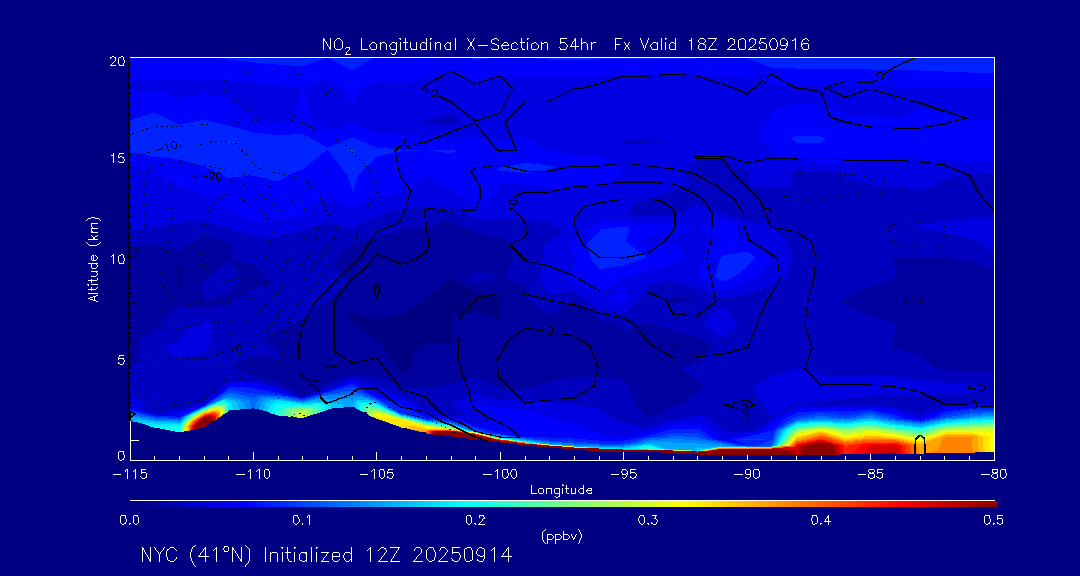The width and height of the screenshot is (1080, 576).
Task: Click longitude tick label '-105'
Action: (x=377, y=475)
